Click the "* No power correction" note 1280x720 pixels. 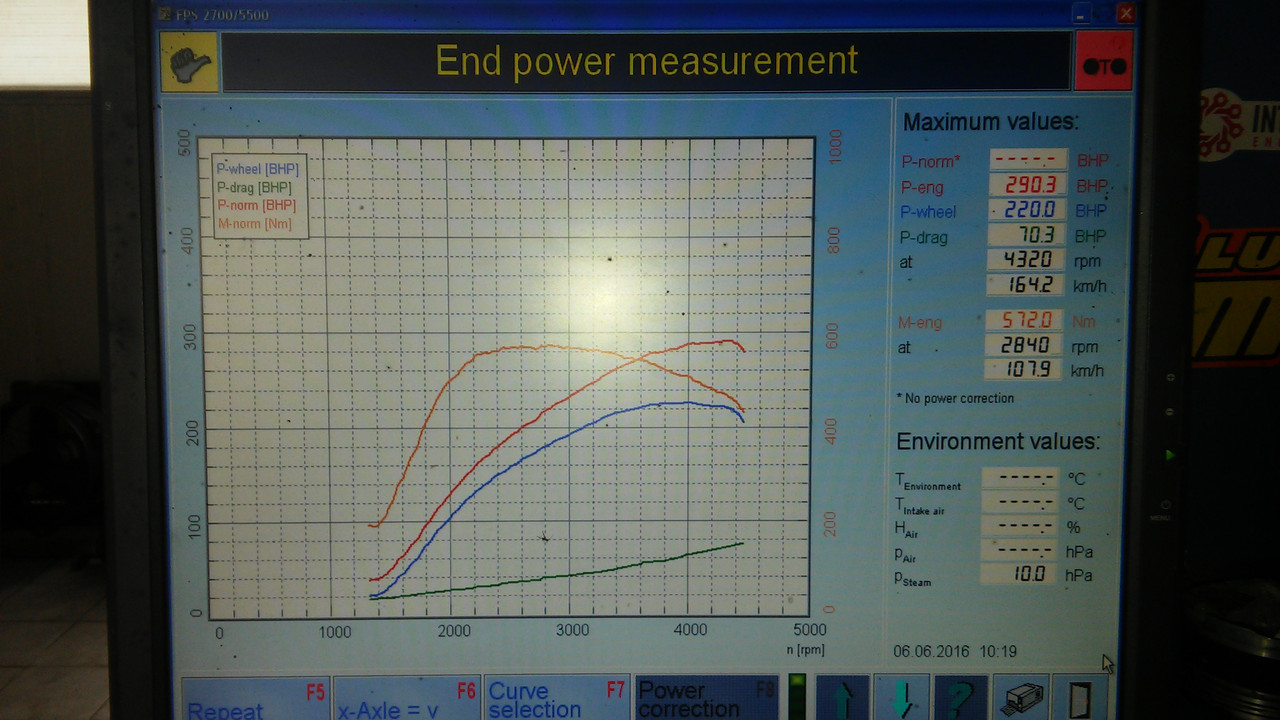coord(955,398)
